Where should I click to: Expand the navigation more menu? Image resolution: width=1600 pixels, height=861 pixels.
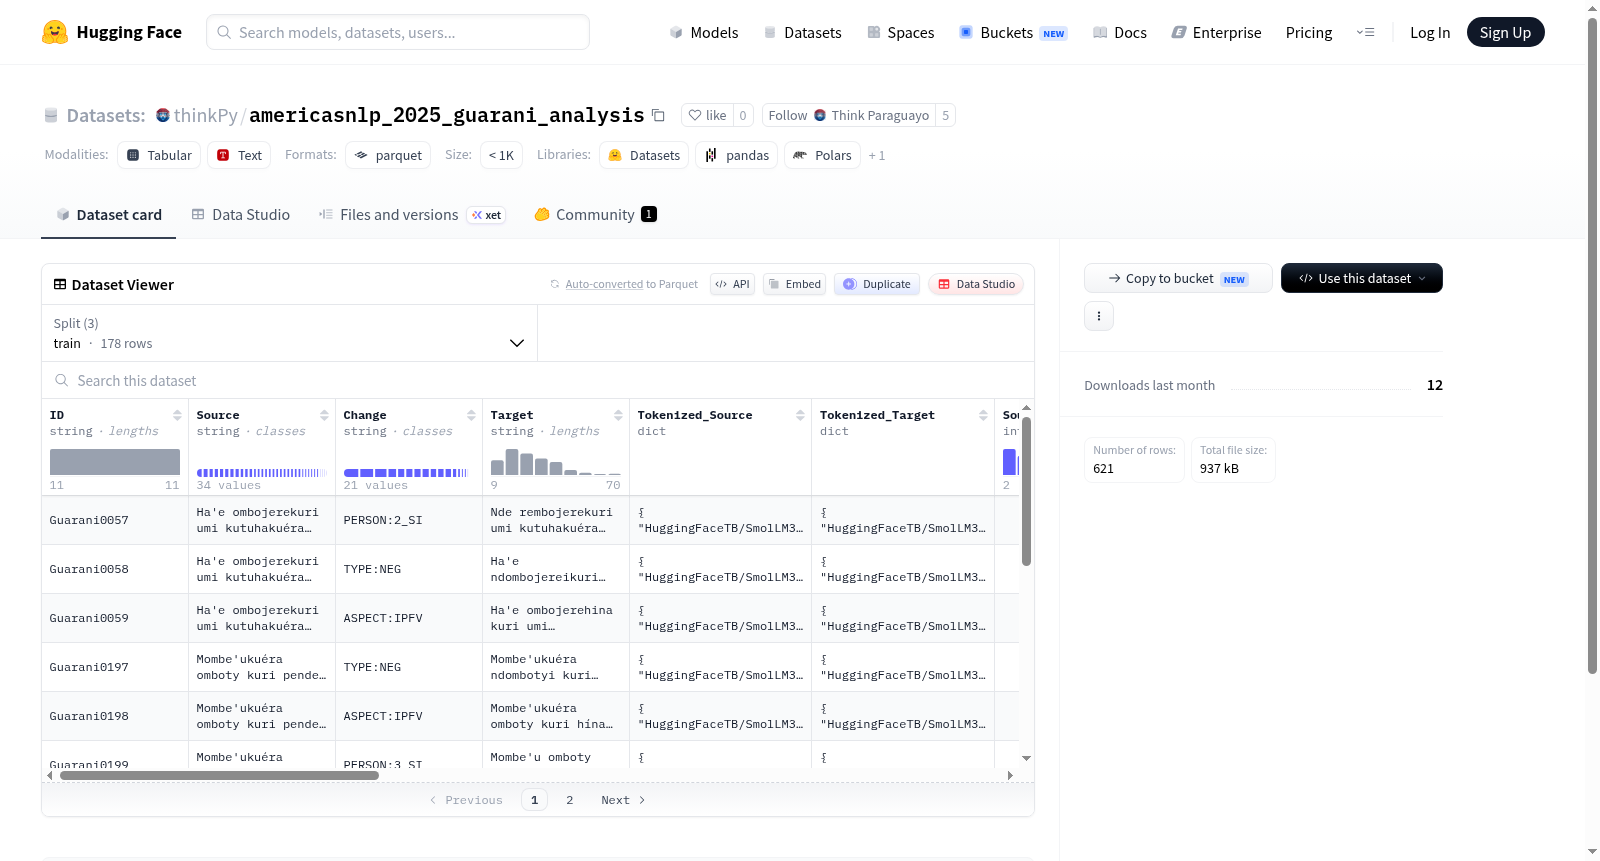coord(1365,32)
